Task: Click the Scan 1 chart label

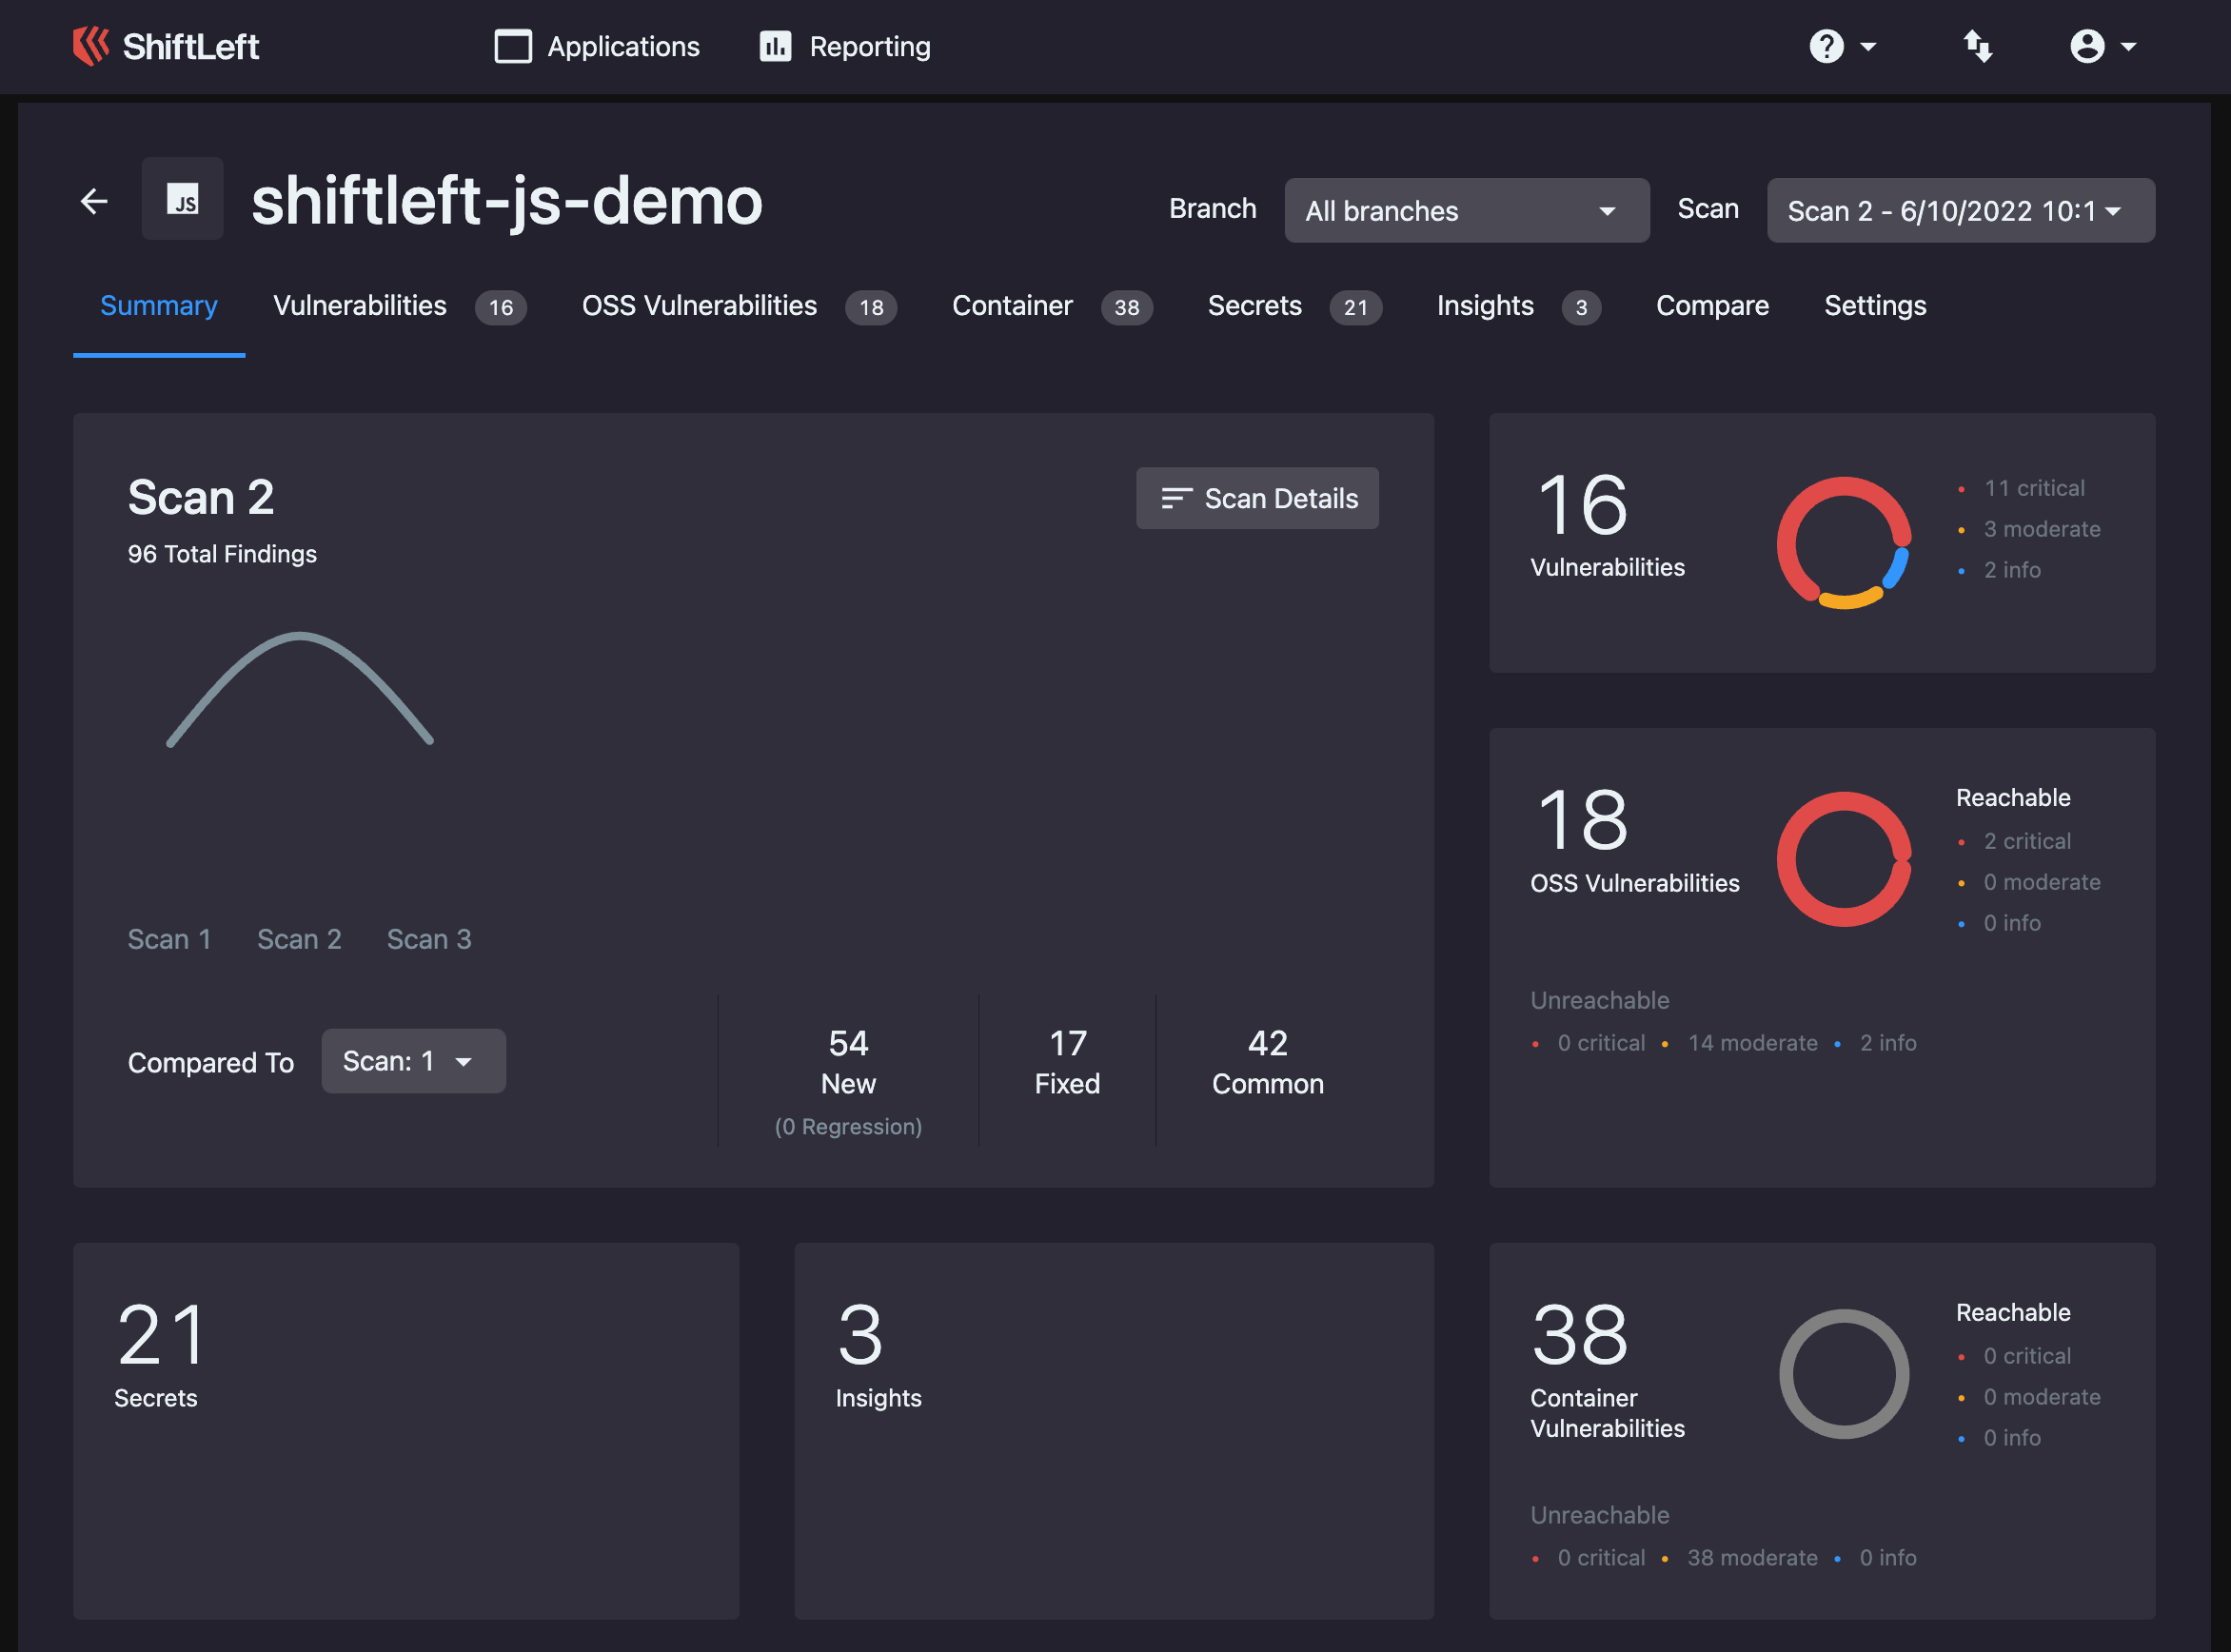Action: pyautogui.click(x=169, y=939)
